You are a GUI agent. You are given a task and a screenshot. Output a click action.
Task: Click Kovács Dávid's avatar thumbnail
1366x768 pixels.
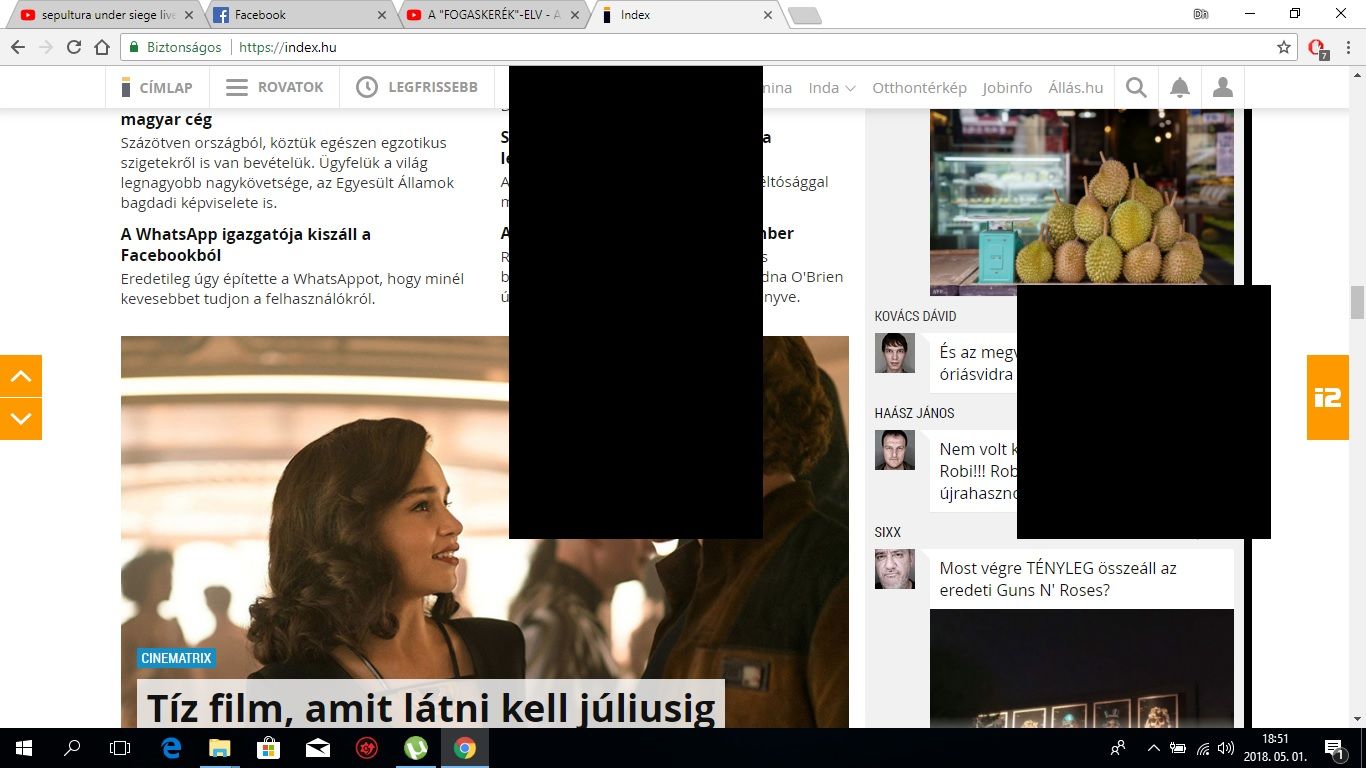point(895,353)
